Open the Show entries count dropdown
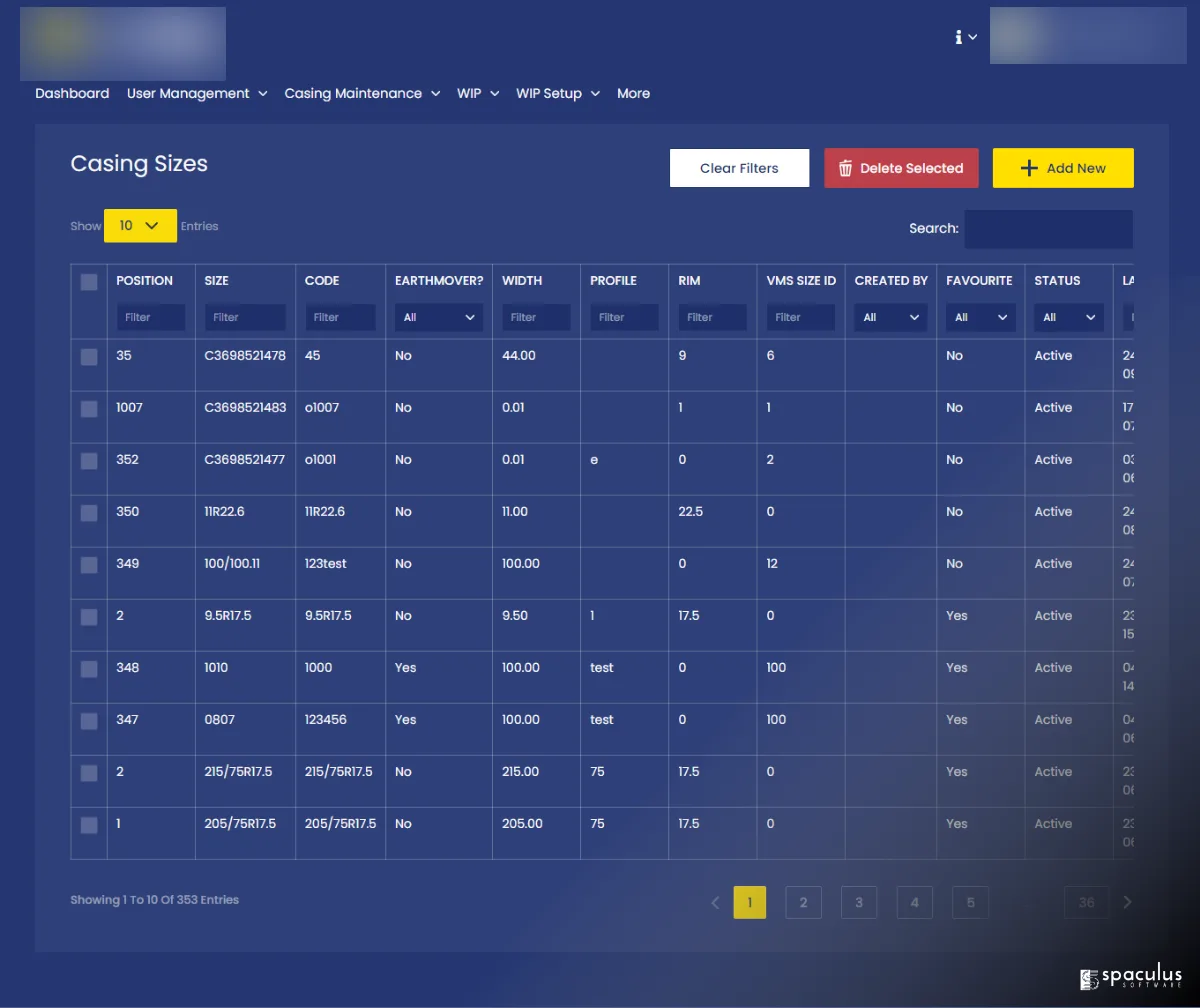The height and width of the screenshot is (1008, 1200). point(140,226)
